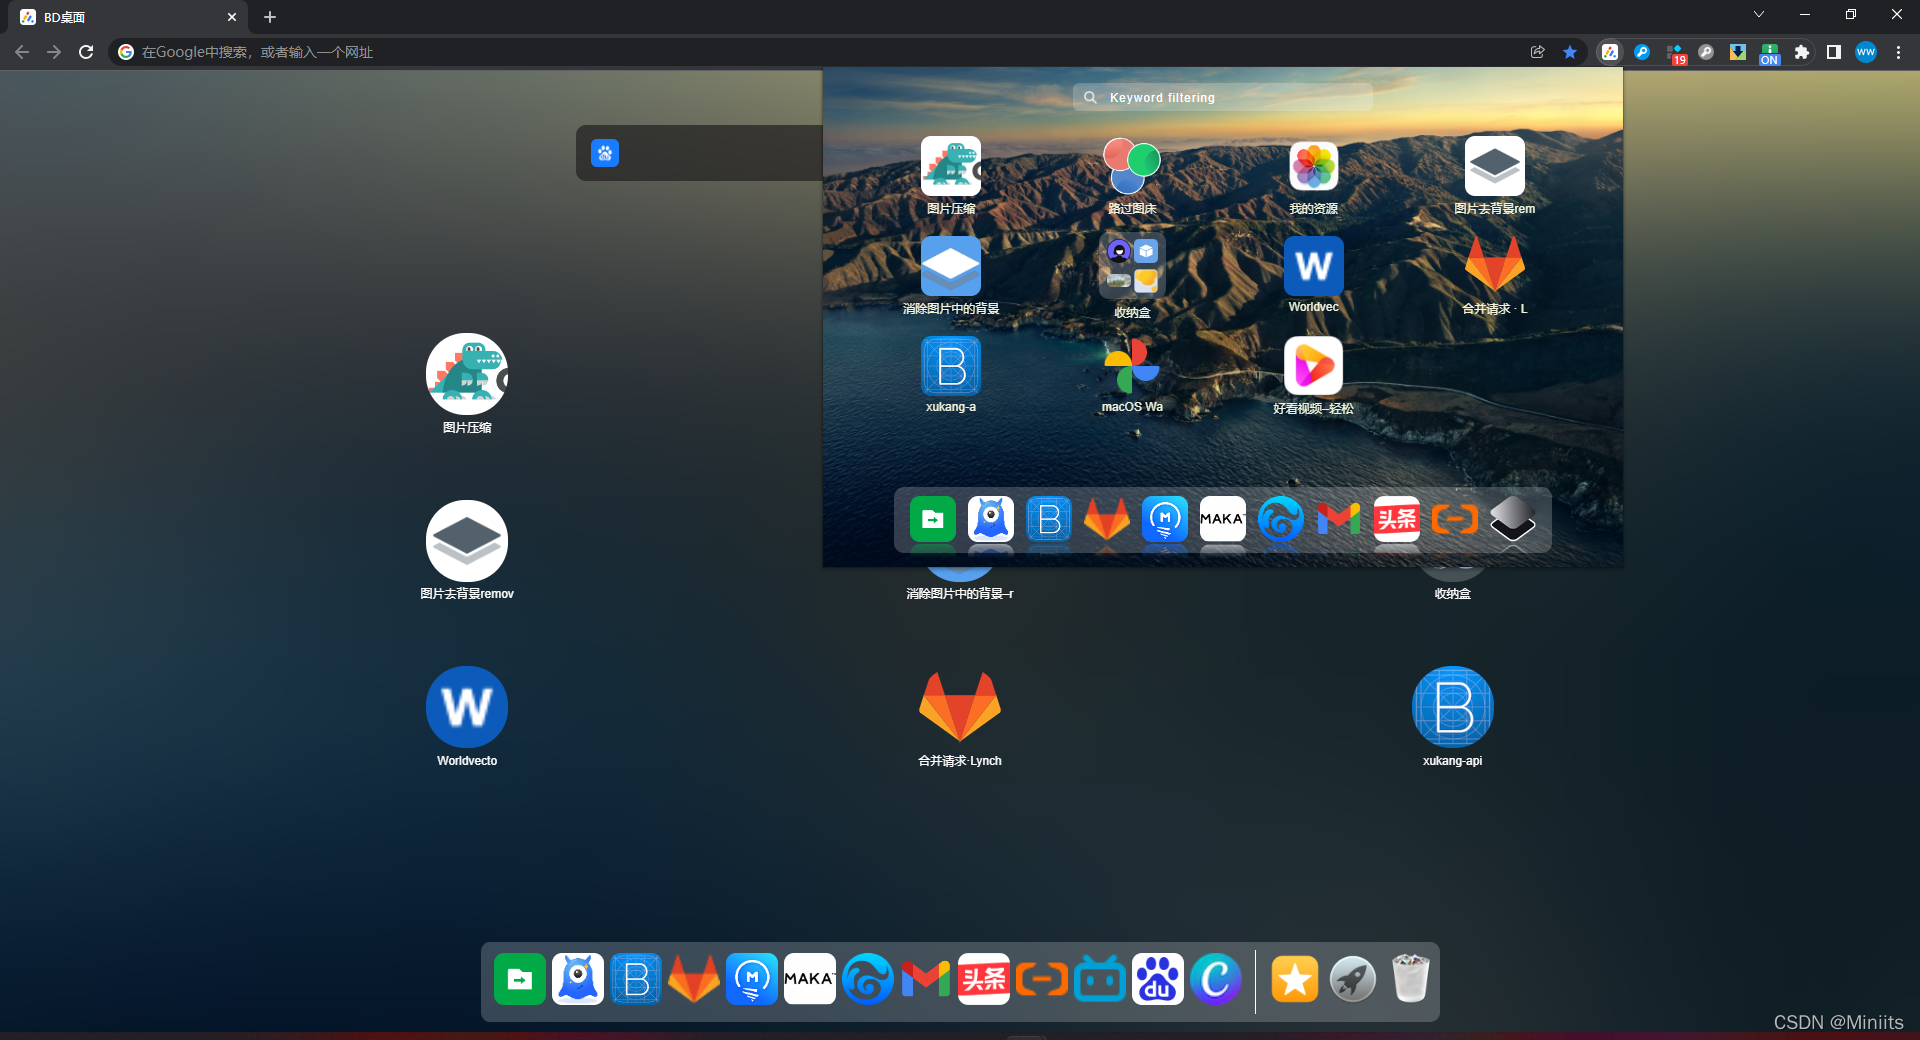
Task: Click GitLab fox icon in popup dock
Action: click(1107, 519)
